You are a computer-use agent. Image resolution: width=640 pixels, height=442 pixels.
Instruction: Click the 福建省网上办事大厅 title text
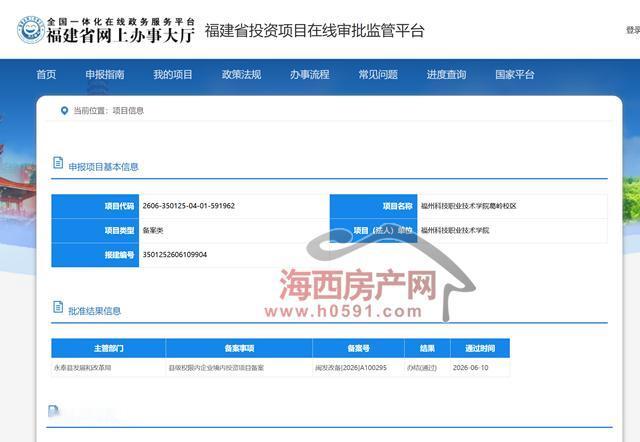click(x=120, y=36)
